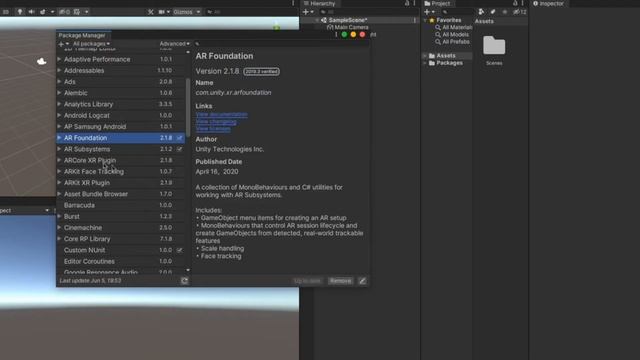Open the Scenes folder thumbnail
640x360 pixels.
(494, 46)
